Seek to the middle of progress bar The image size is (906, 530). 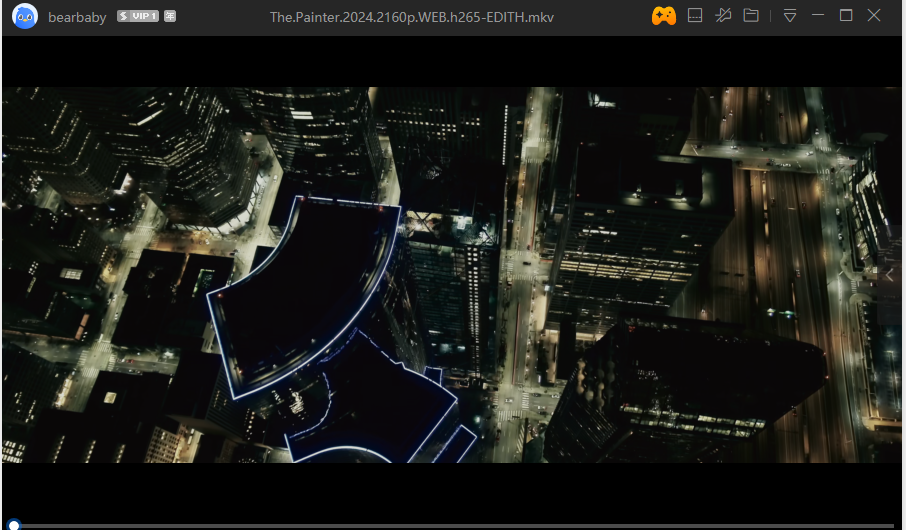(453, 525)
